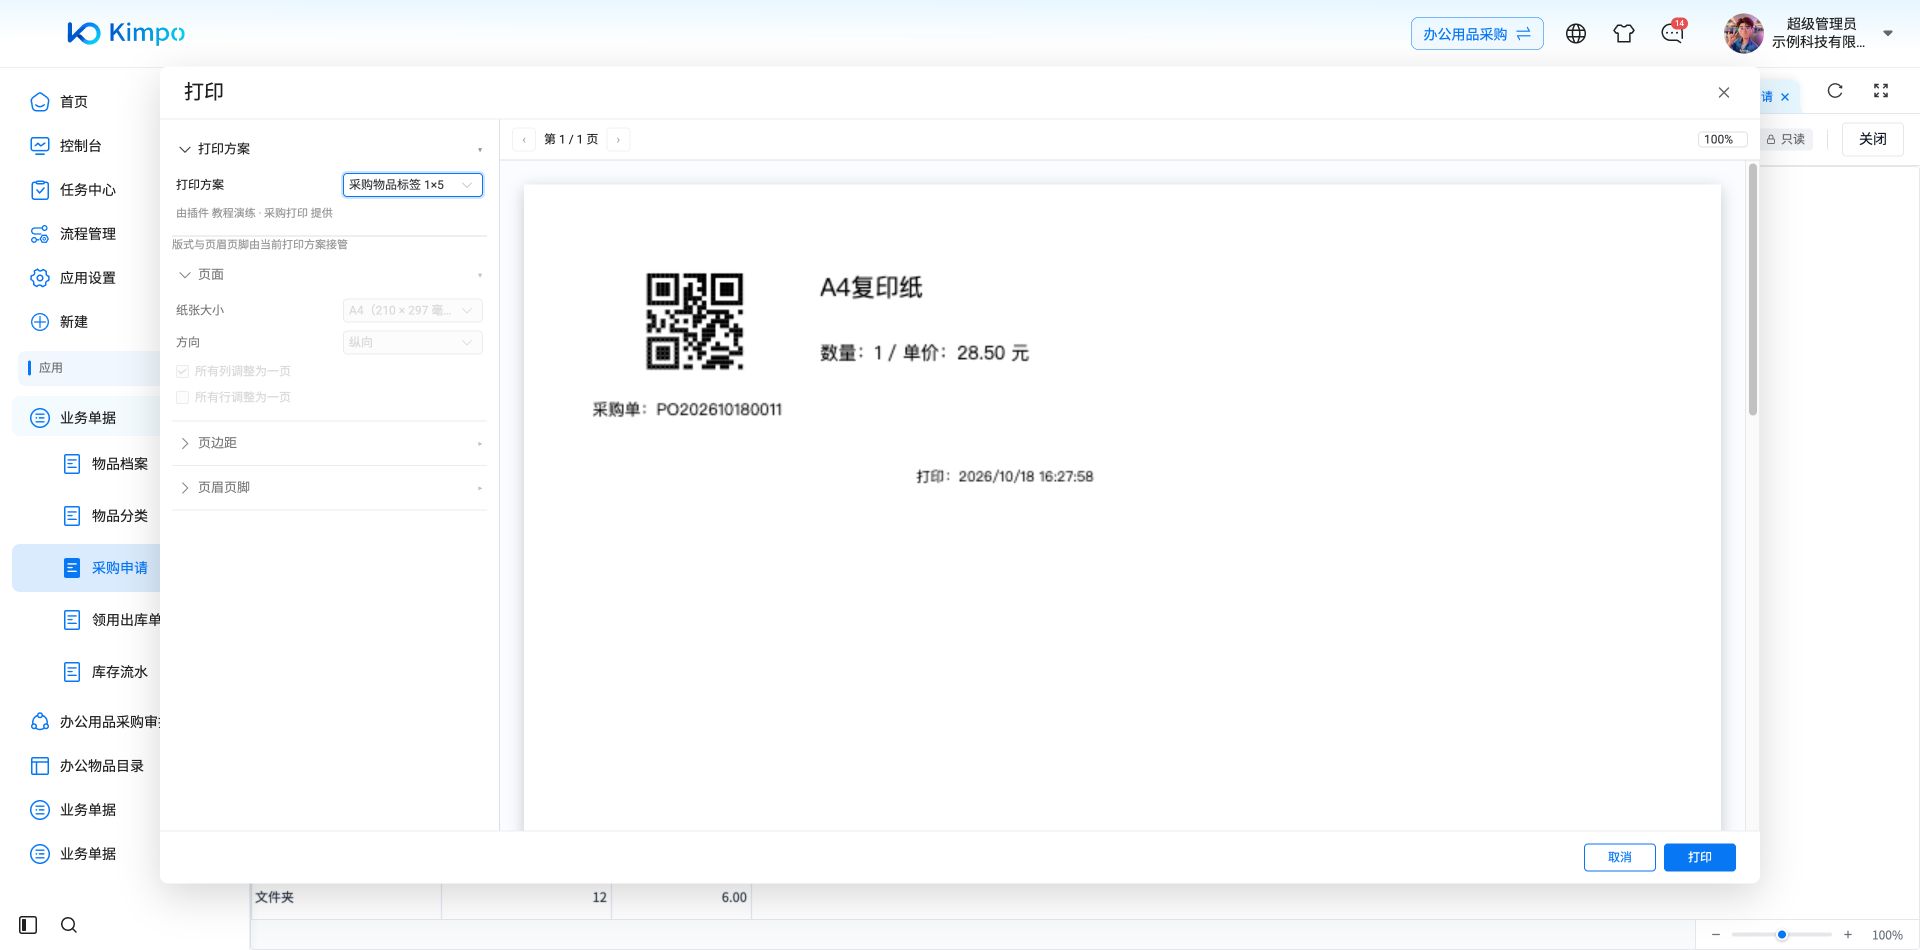
Task: Open user account dropdown arrow
Action: [x=1888, y=33]
